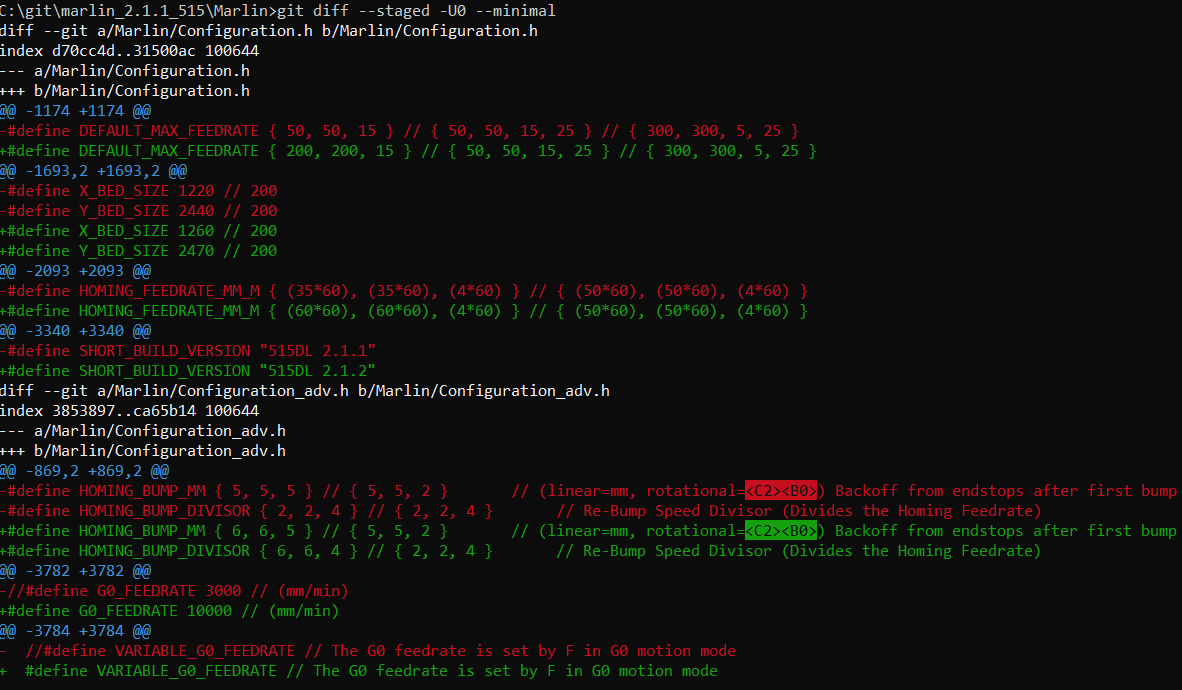Click the '--- a/Marlin/Configuration_adv.h' line

[x=143, y=431]
